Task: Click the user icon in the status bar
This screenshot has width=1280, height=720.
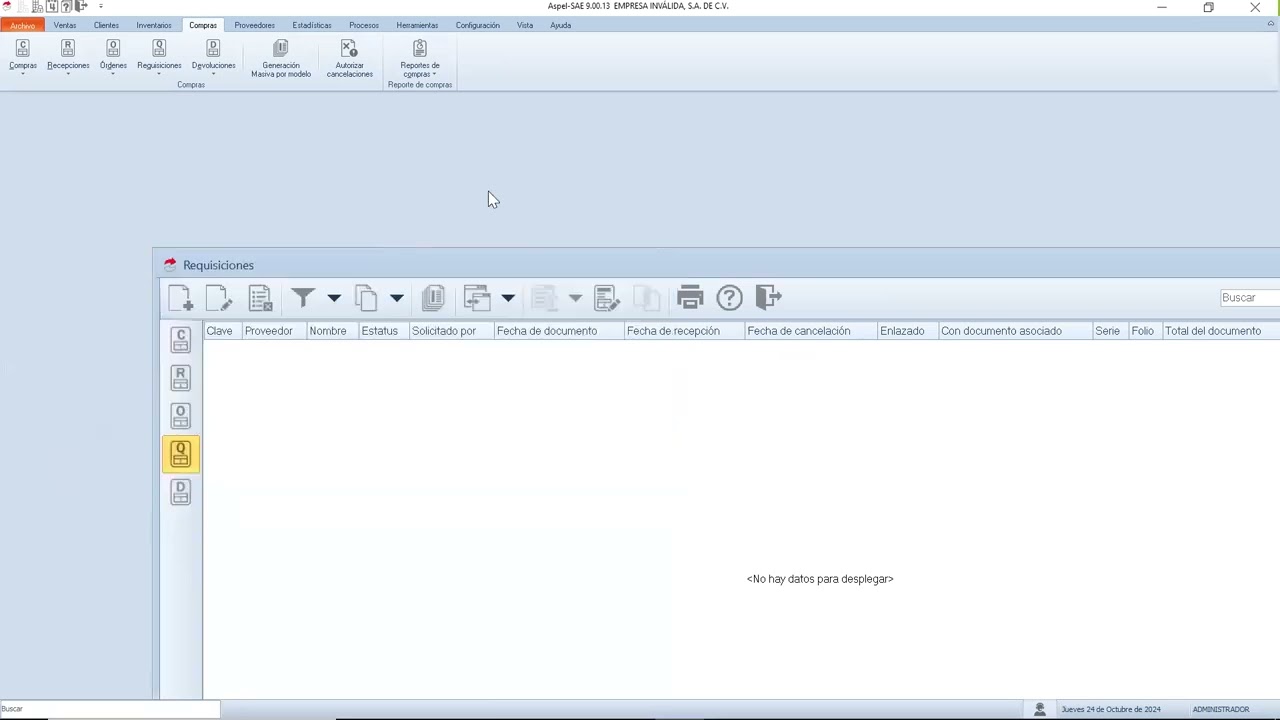Action: coord(1040,709)
